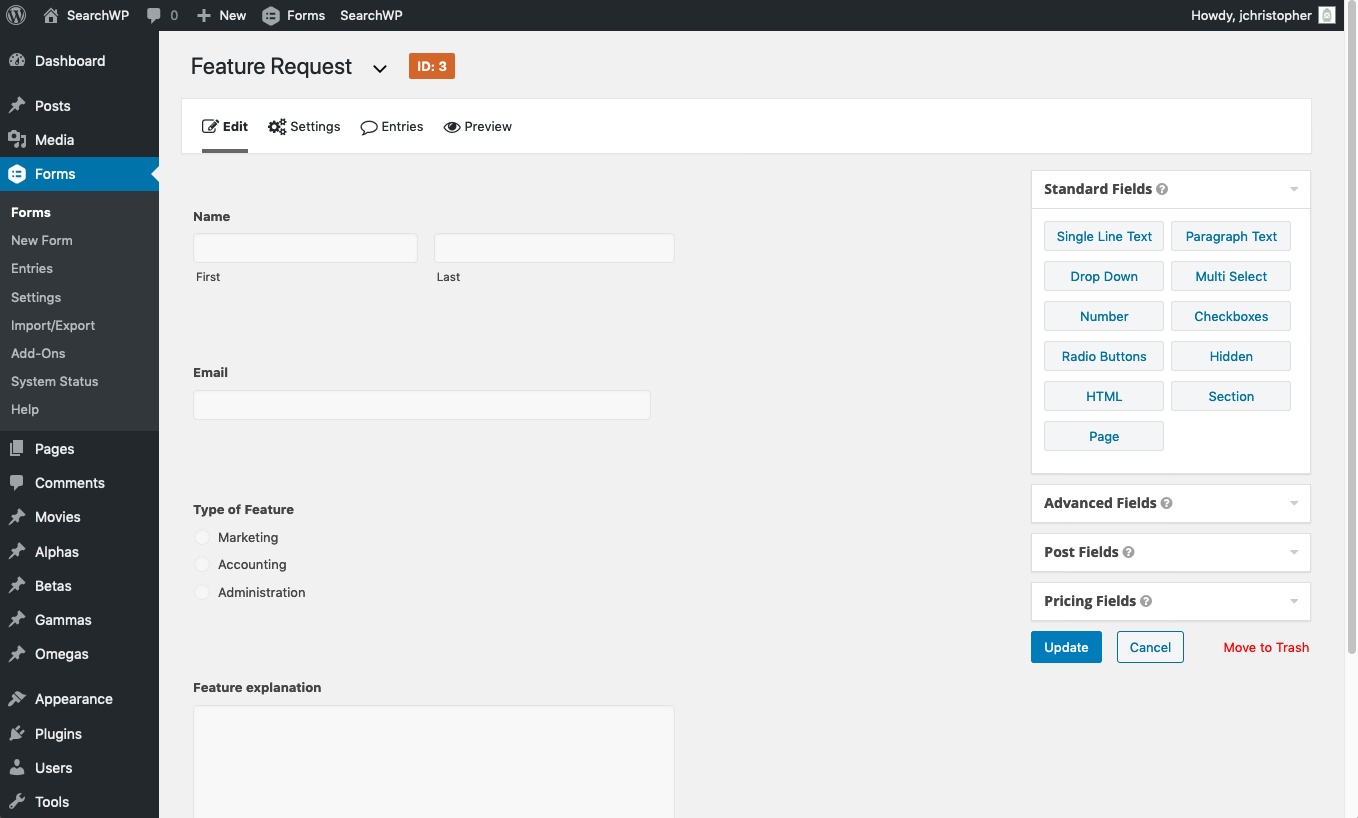Image resolution: width=1358 pixels, height=818 pixels.
Task: Click the help icon beside Post Fields
Action: point(1129,552)
